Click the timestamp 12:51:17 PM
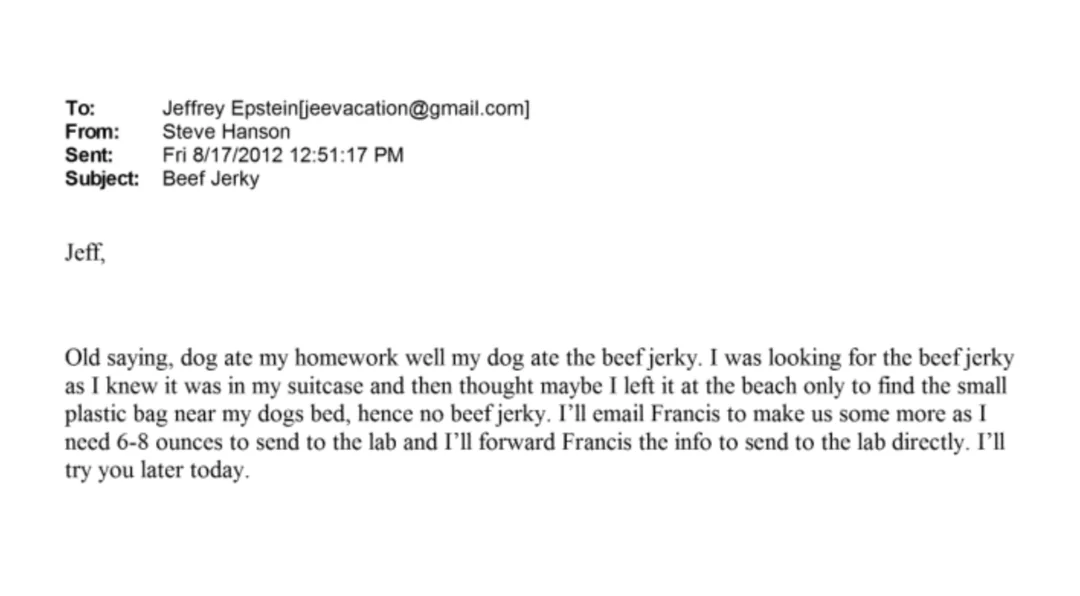This screenshot has height=596, width=1080. tap(346, 155)
